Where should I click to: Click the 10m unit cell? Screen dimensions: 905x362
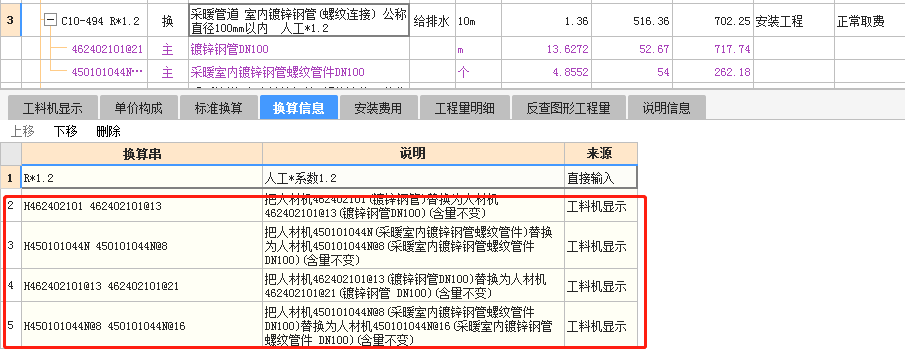pyautogui.click(x=478, y=21)
